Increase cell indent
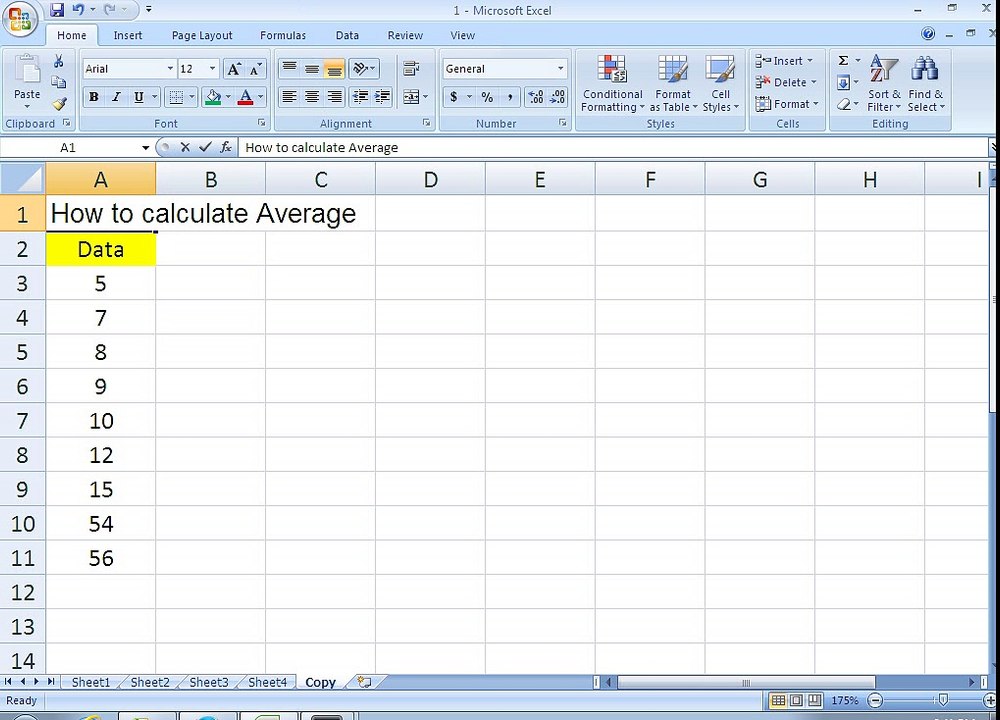Viewport: 1000px width, 720px height. pyautogui.click(x=382, y=97)
